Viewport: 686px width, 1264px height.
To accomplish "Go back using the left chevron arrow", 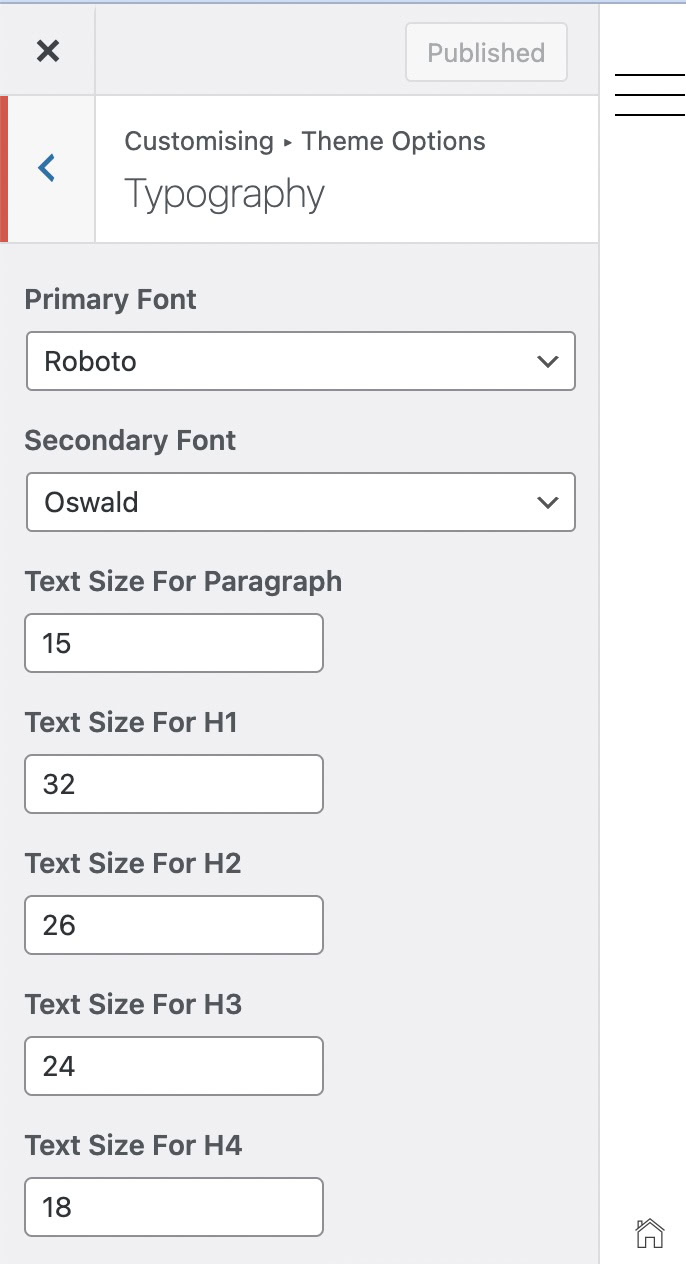I will tap(46, 168).
